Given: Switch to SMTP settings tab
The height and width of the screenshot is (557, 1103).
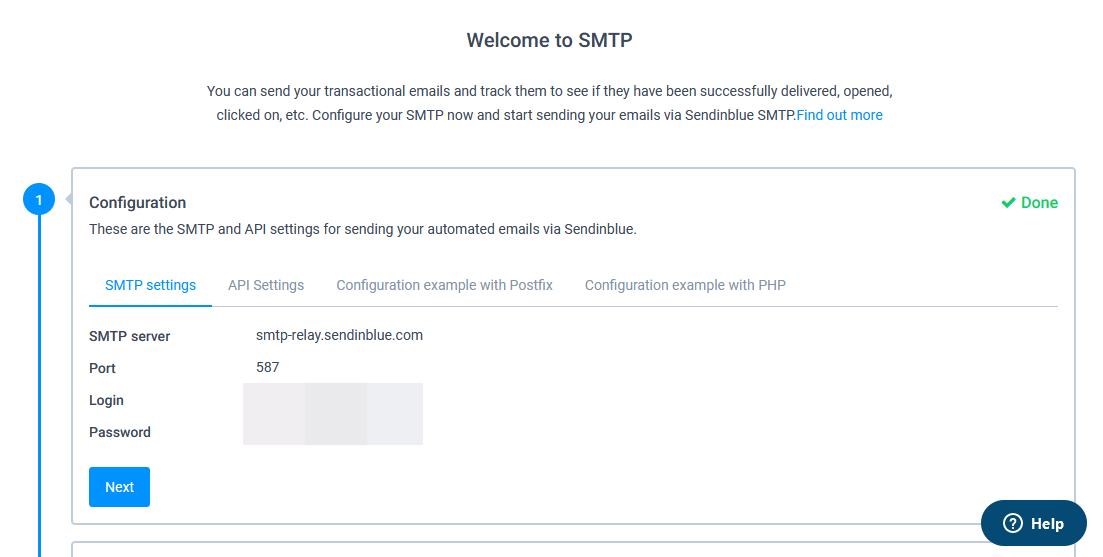Looking at the screenshot, I should pos(151,286).
